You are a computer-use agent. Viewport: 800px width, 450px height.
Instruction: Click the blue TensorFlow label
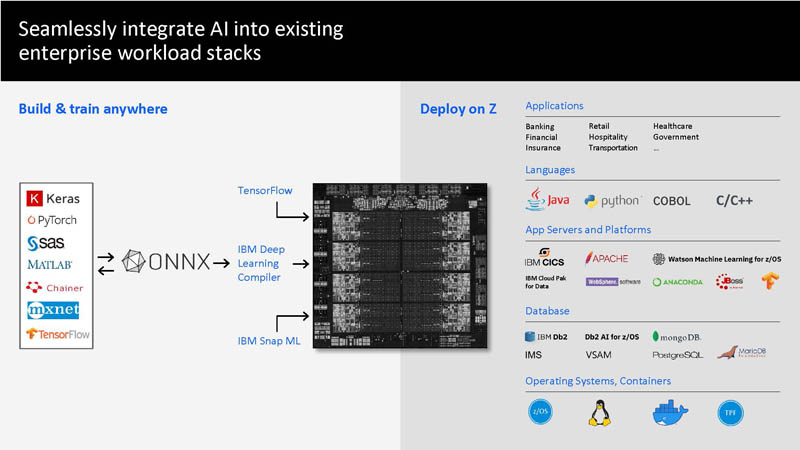click(x=265, y=190)
